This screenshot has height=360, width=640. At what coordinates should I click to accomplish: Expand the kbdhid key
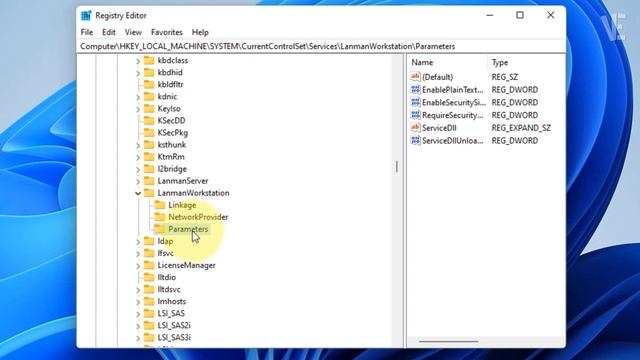138,73
